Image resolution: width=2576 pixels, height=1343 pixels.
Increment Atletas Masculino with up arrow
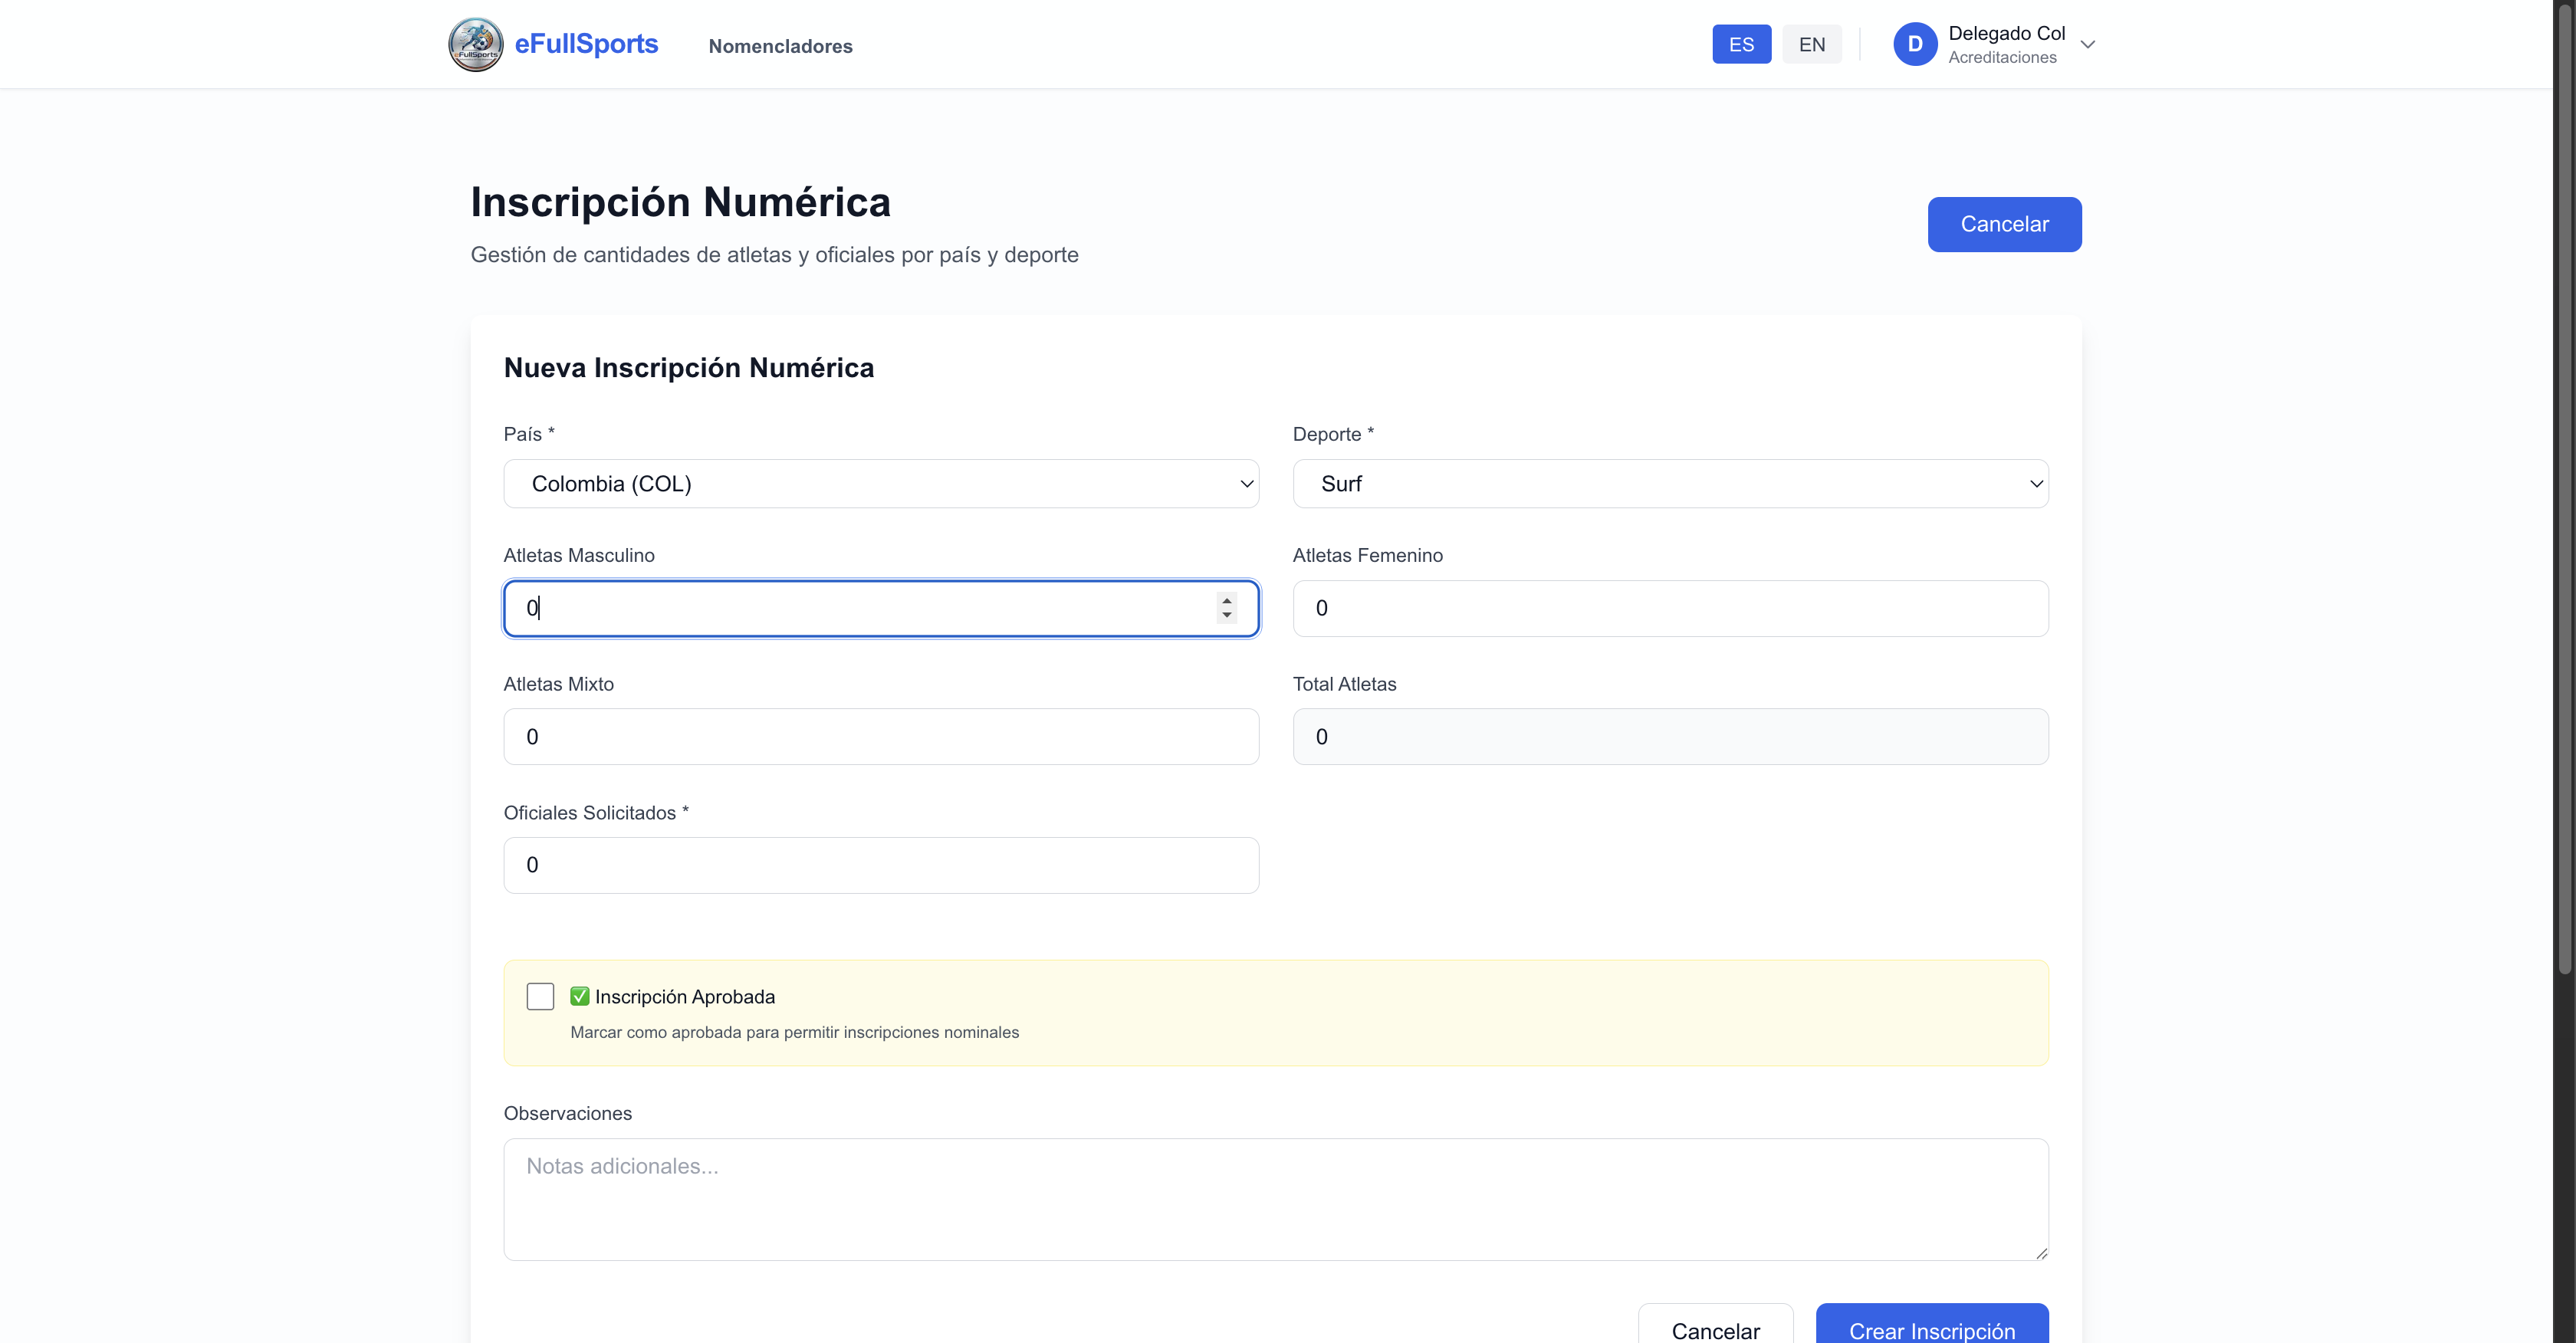1226,600
